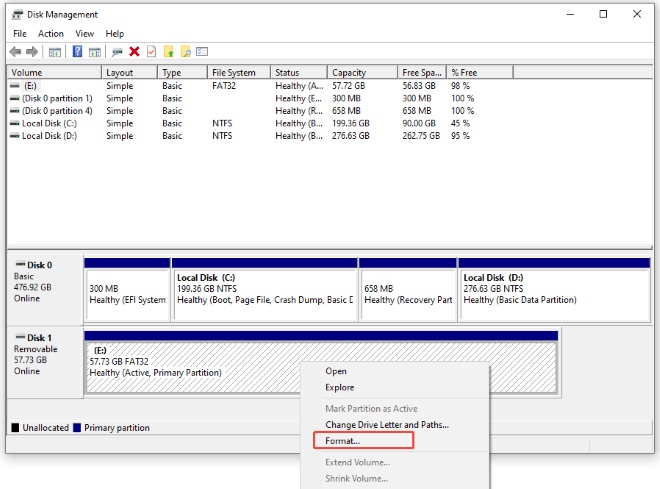Click the 98 % free cell
Viewport: 660px width, 489px height.
[x=460, y=85]
